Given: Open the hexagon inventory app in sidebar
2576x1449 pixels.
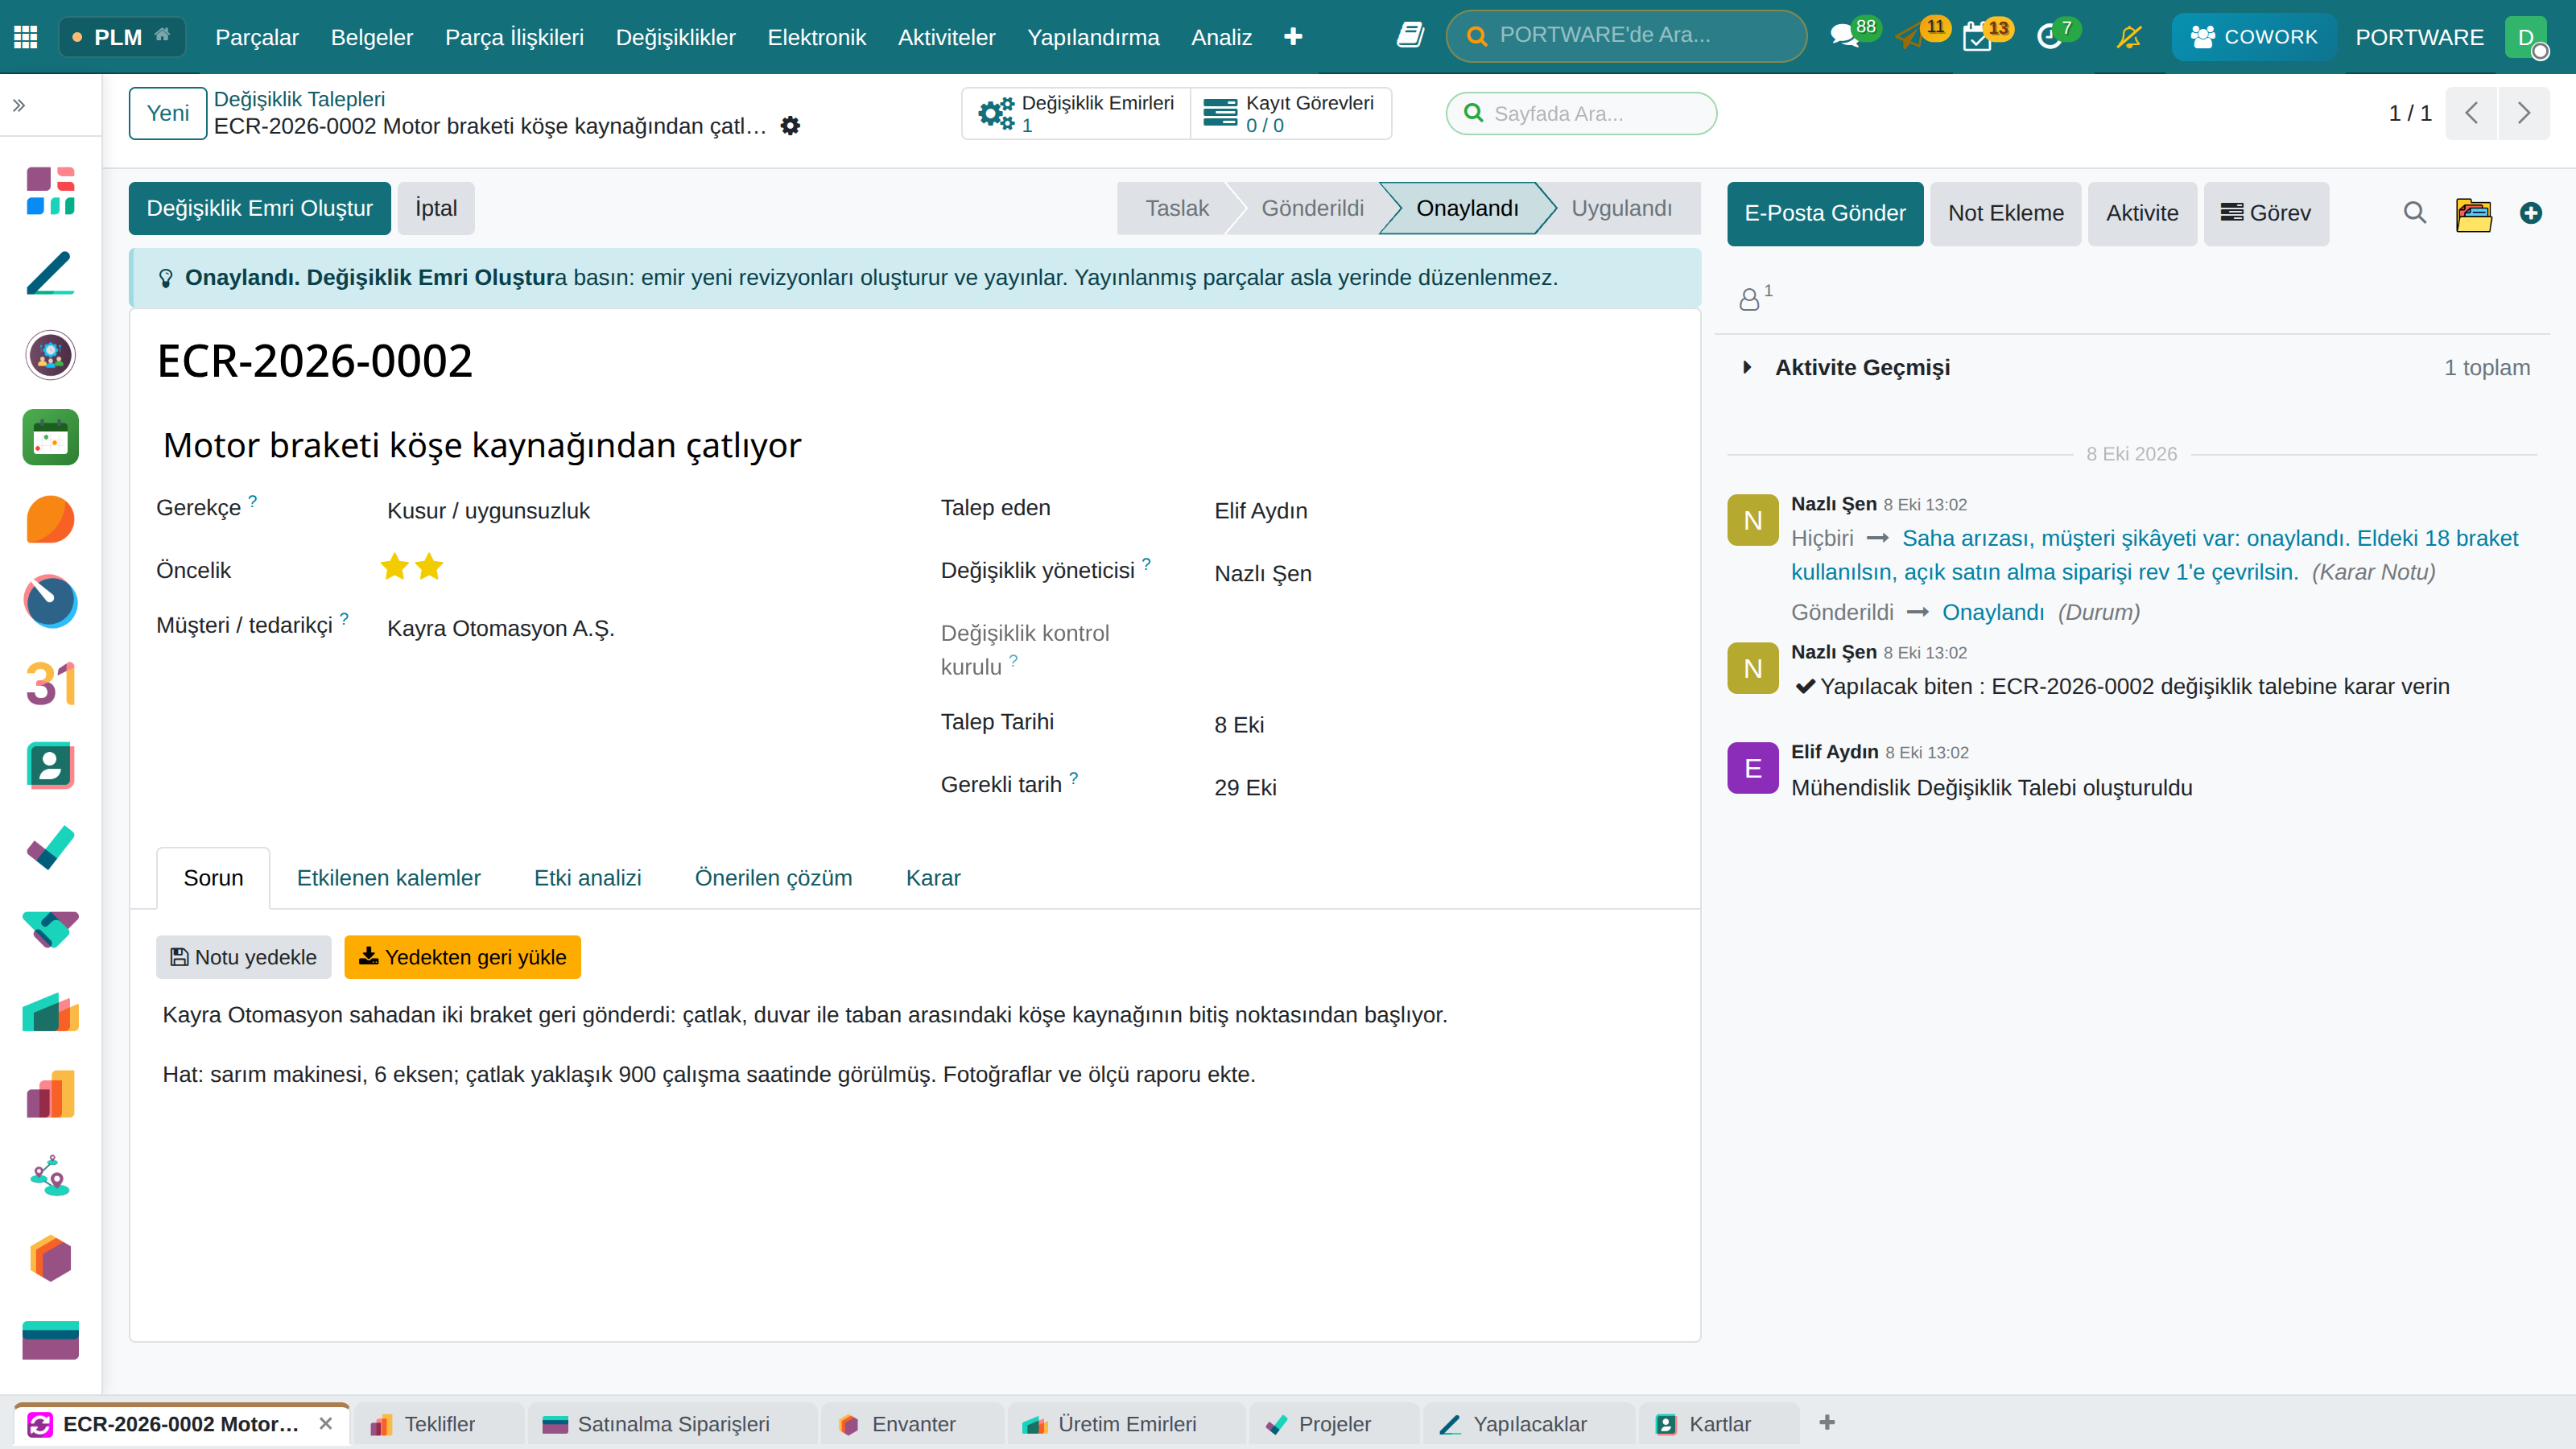Looking at the screenshot, I should click(x=50, y=1259).
